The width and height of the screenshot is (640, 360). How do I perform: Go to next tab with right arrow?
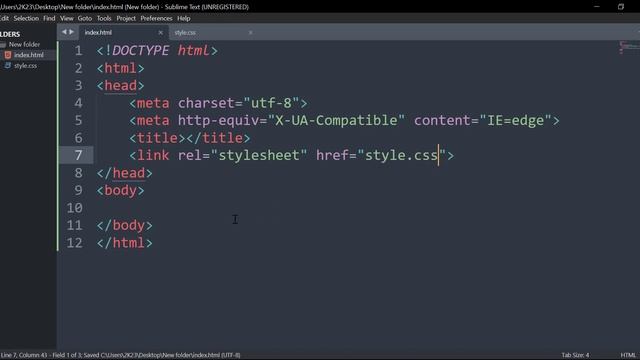71,32
